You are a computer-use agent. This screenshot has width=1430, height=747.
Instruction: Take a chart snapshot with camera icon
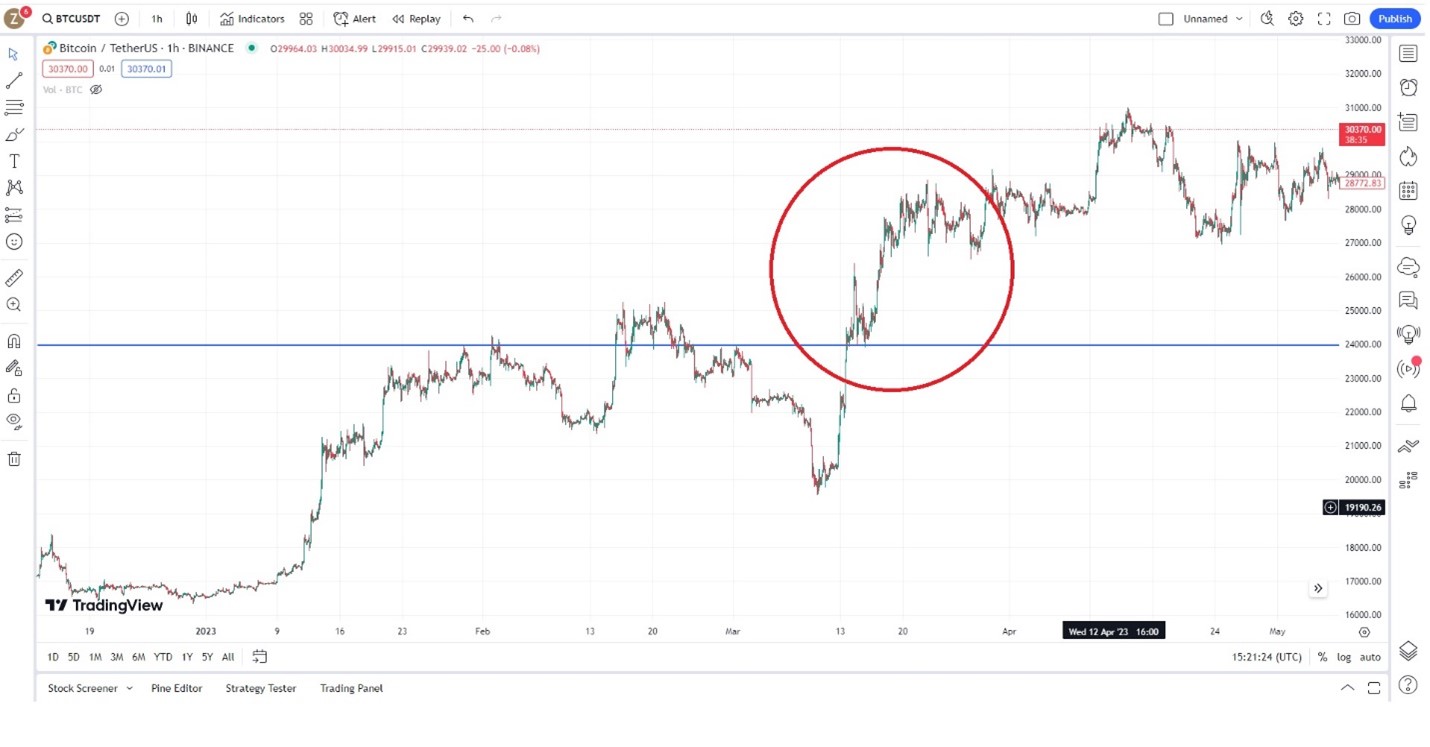coord(1352,19)
